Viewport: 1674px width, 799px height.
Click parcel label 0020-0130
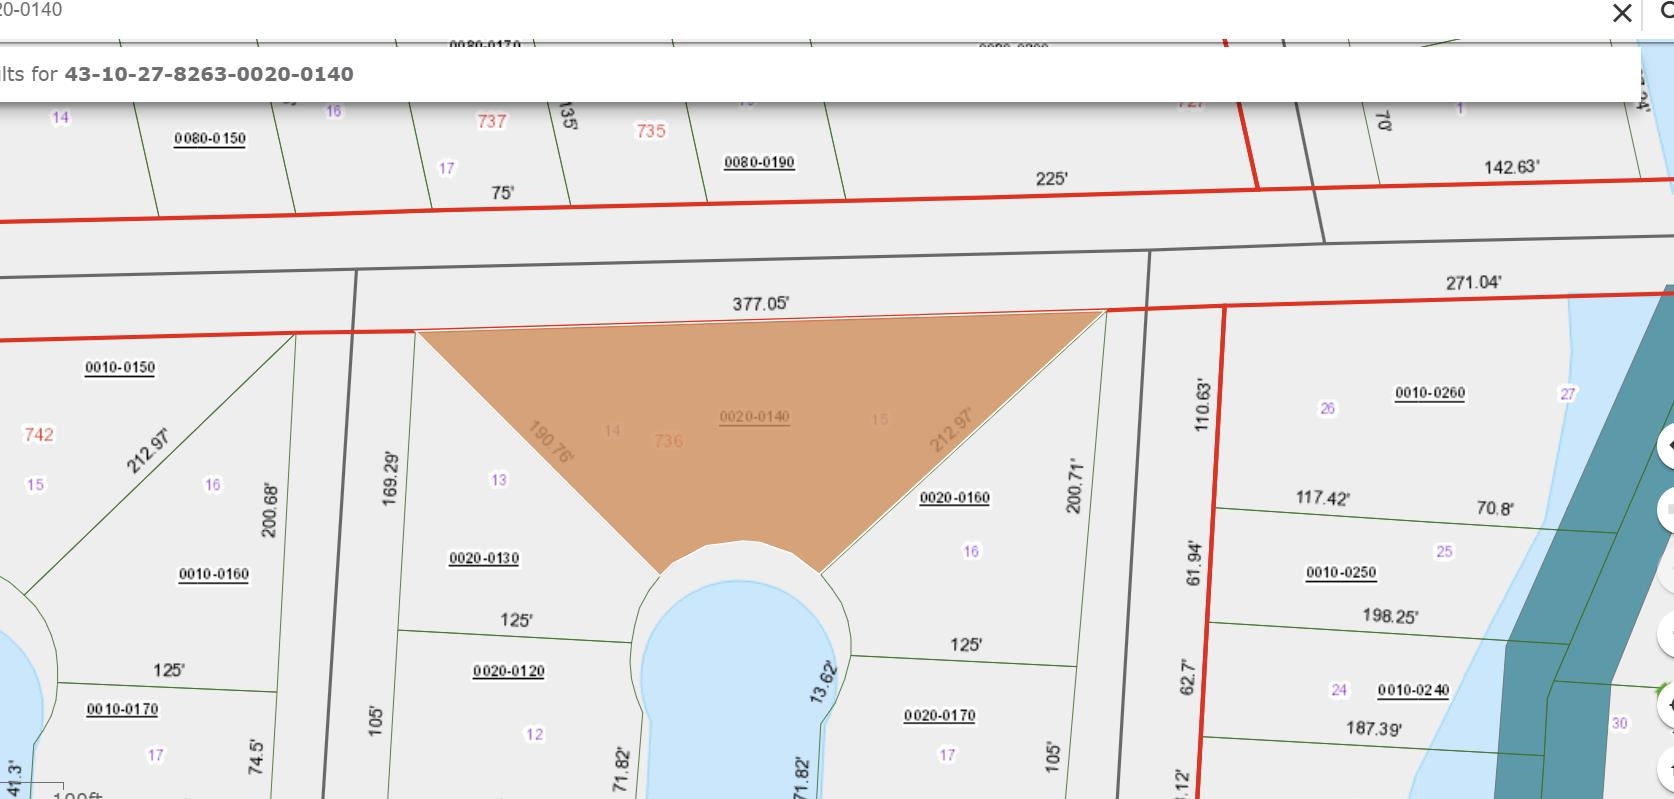pyautogui.click(x=484, y=558)
